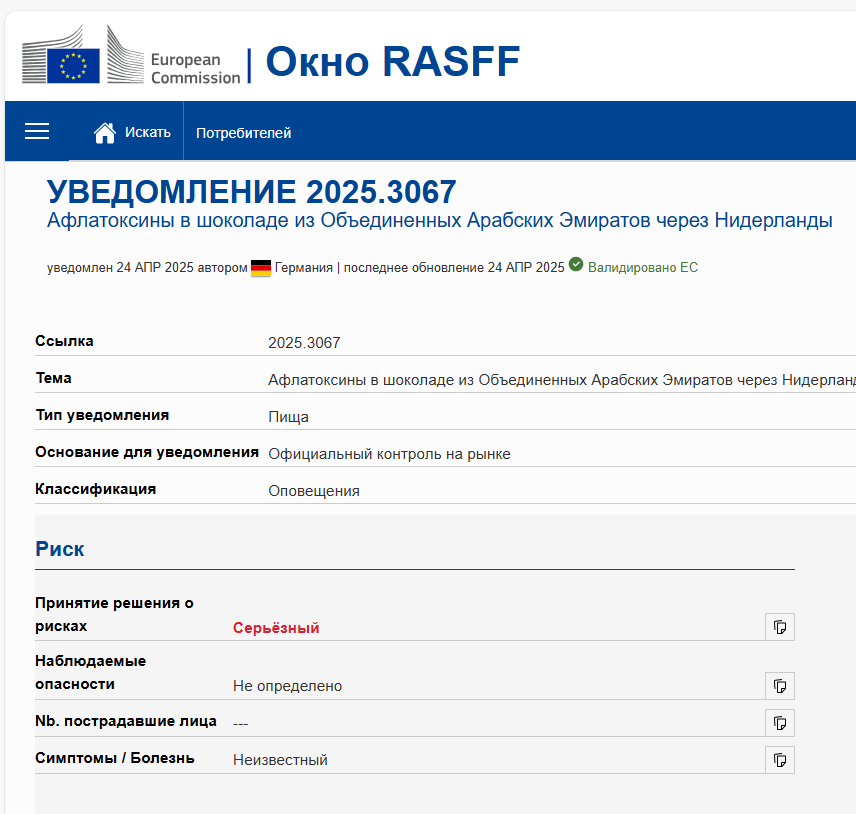Image resolution: width=856 pixels, height=814 pixels.
Task: Select the УВЕДОМЛЕНИЕ 2025.3067 heading
Action: point(251,192)
